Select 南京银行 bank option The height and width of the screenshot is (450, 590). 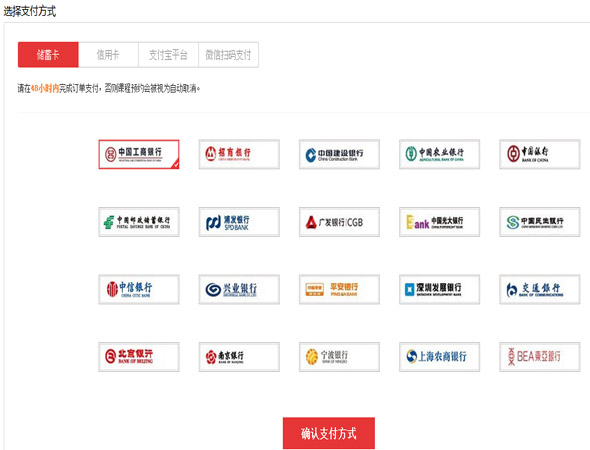click(239, 357)
